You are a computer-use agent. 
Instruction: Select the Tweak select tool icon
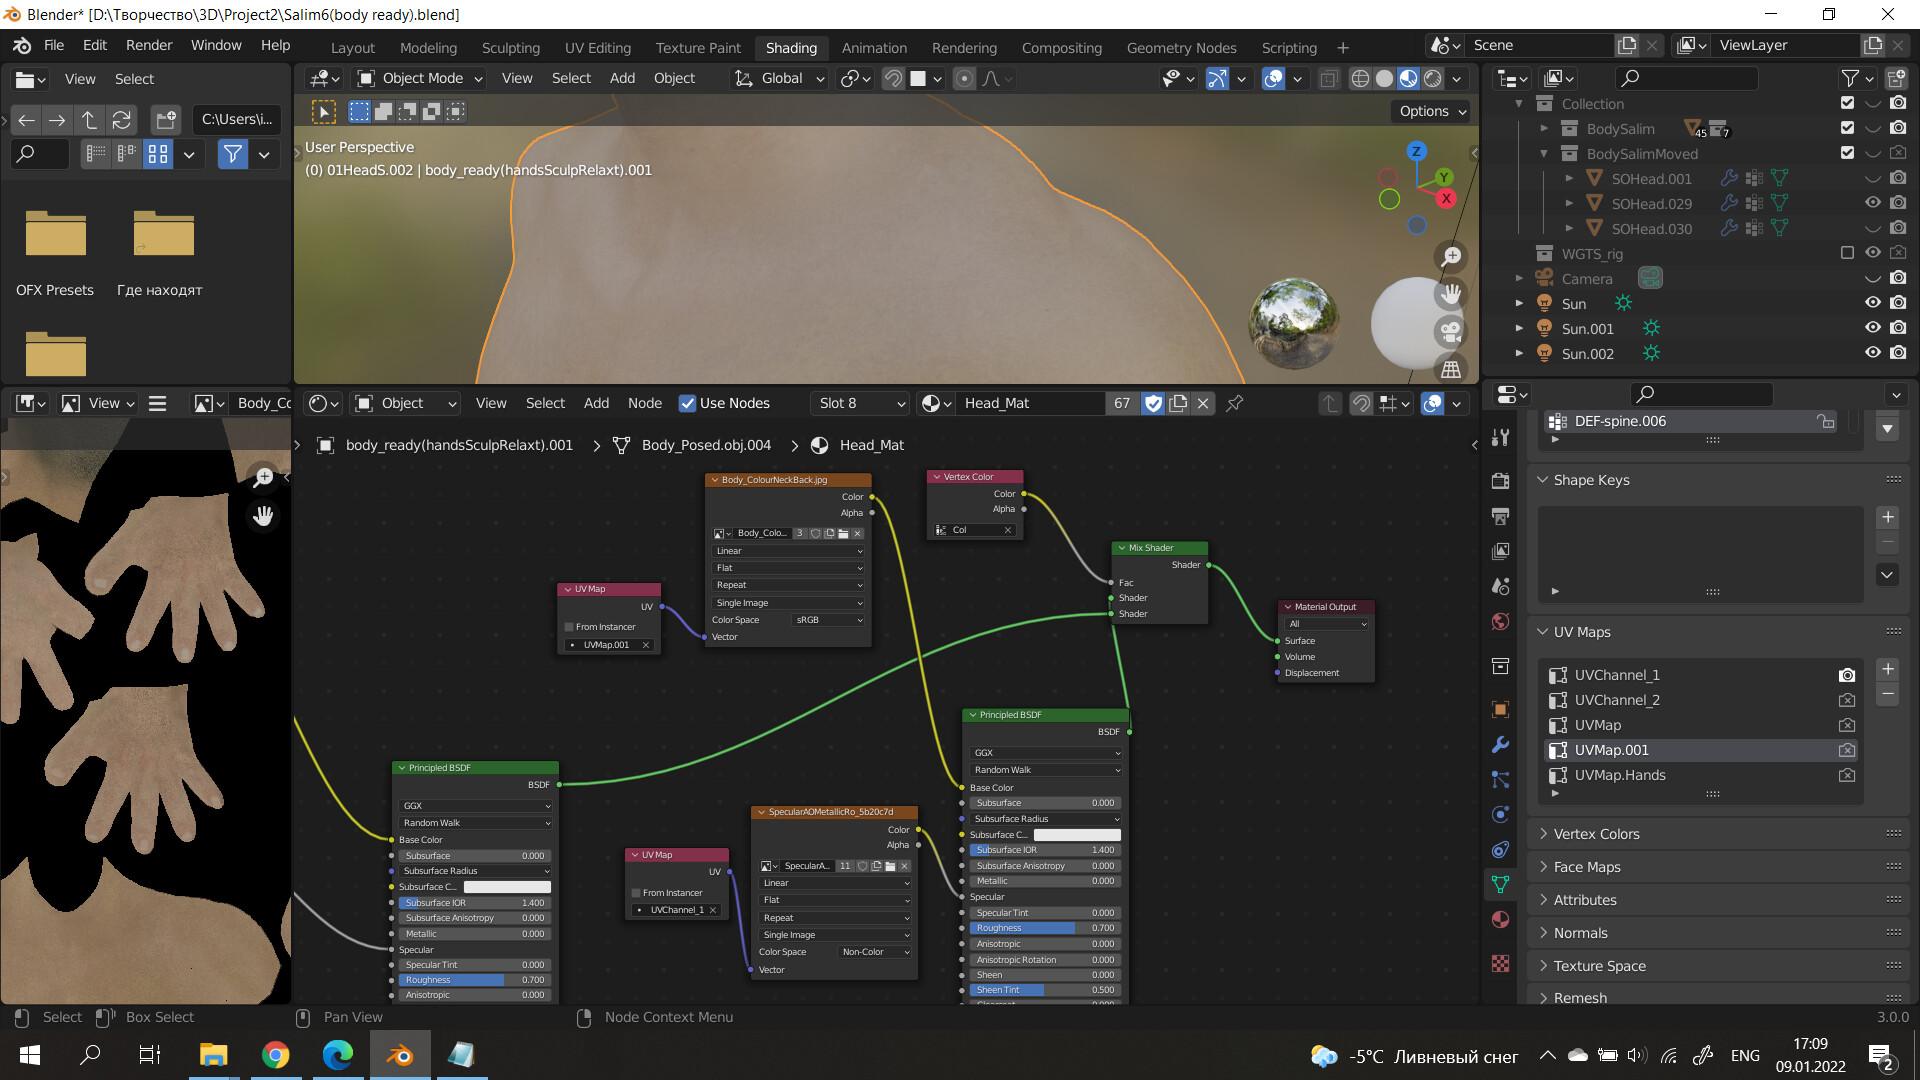323,112
